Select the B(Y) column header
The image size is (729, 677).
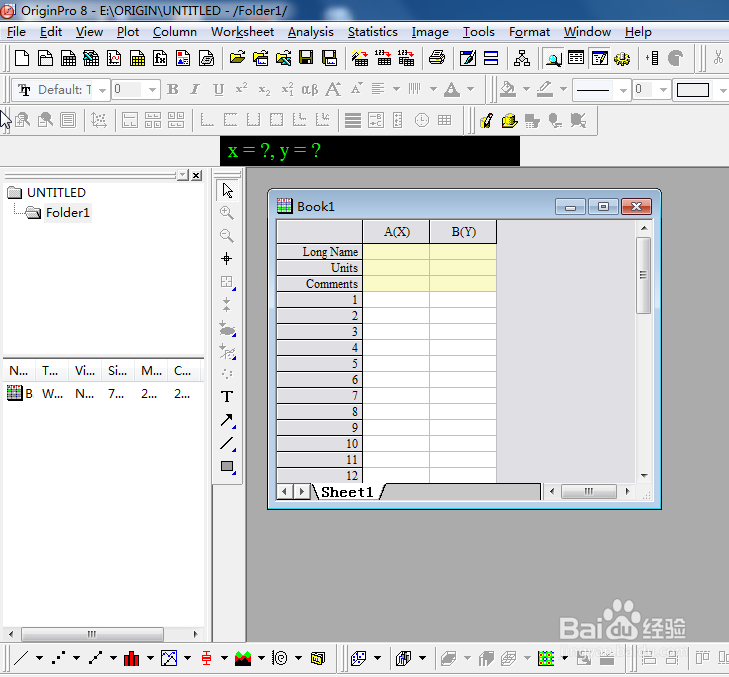[463, 232]
